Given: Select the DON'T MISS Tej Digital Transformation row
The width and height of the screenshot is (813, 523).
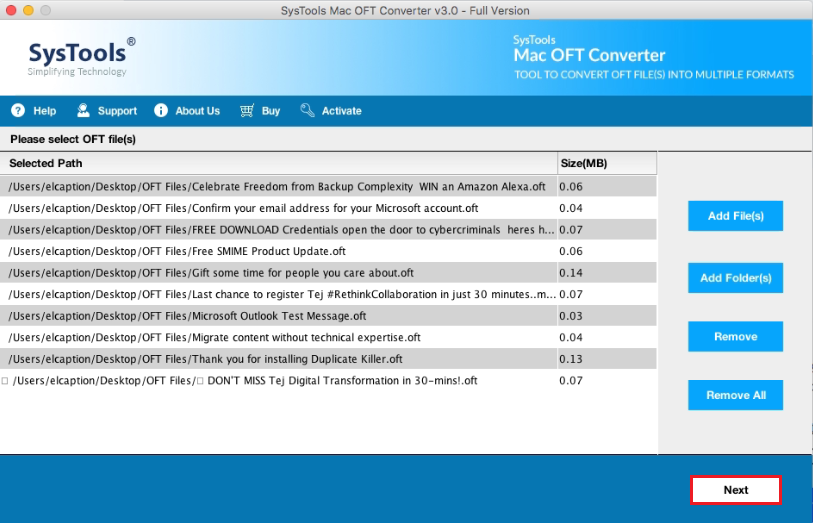Looking at the screenshot, I should (328, 380).
